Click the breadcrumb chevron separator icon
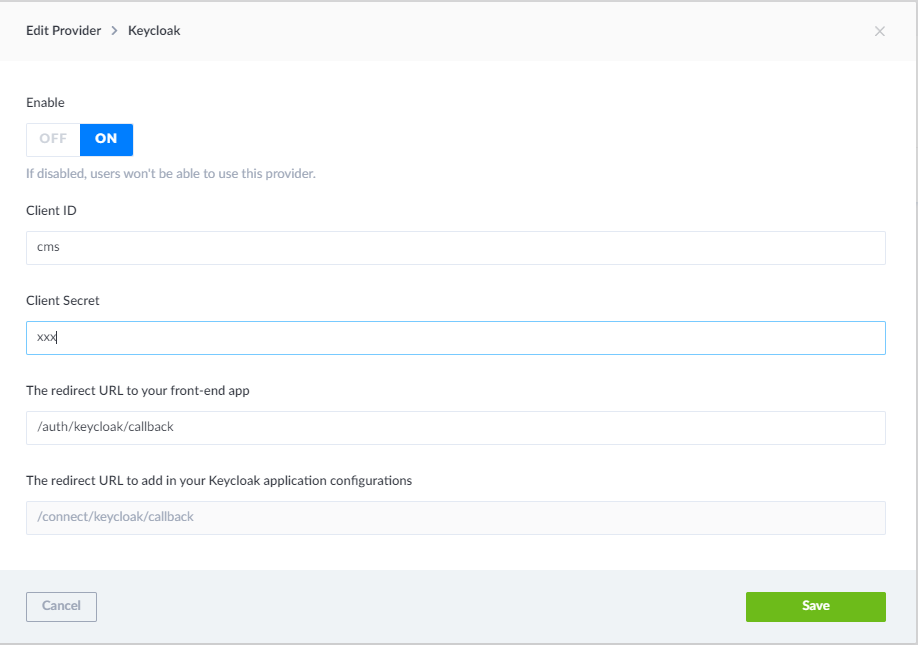The width and height of the screenshot is (918, 645). [x=115, y=30]
